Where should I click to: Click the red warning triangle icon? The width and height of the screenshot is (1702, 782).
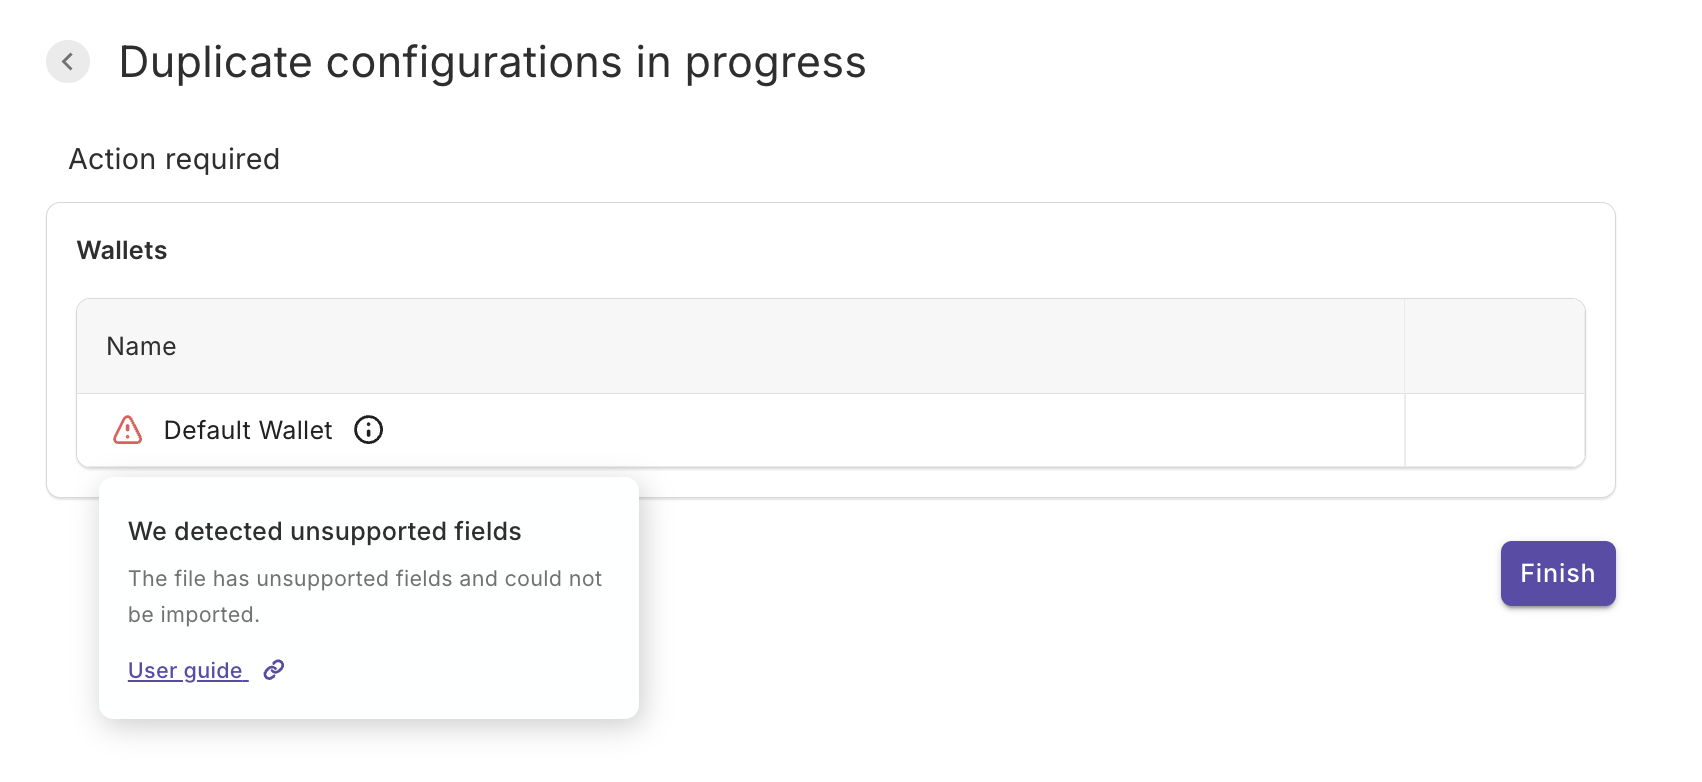[x=128, y=430]
